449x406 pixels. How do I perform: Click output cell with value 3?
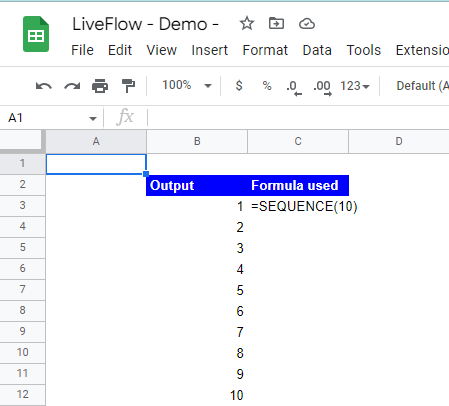tap(197, 248)
